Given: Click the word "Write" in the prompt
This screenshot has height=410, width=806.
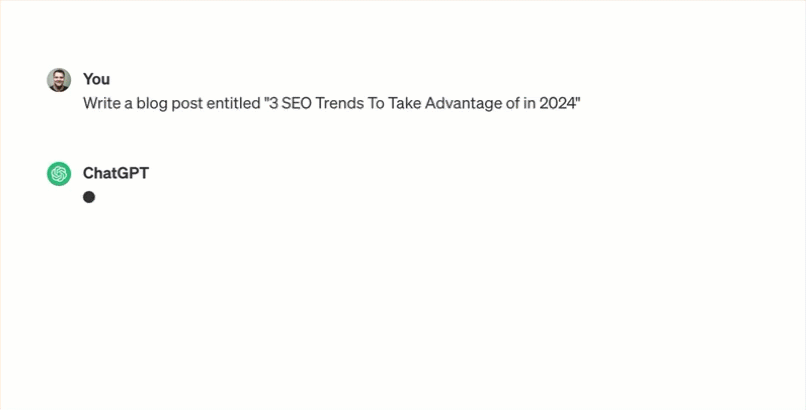Looking at the screenshot, I should 102,103.
